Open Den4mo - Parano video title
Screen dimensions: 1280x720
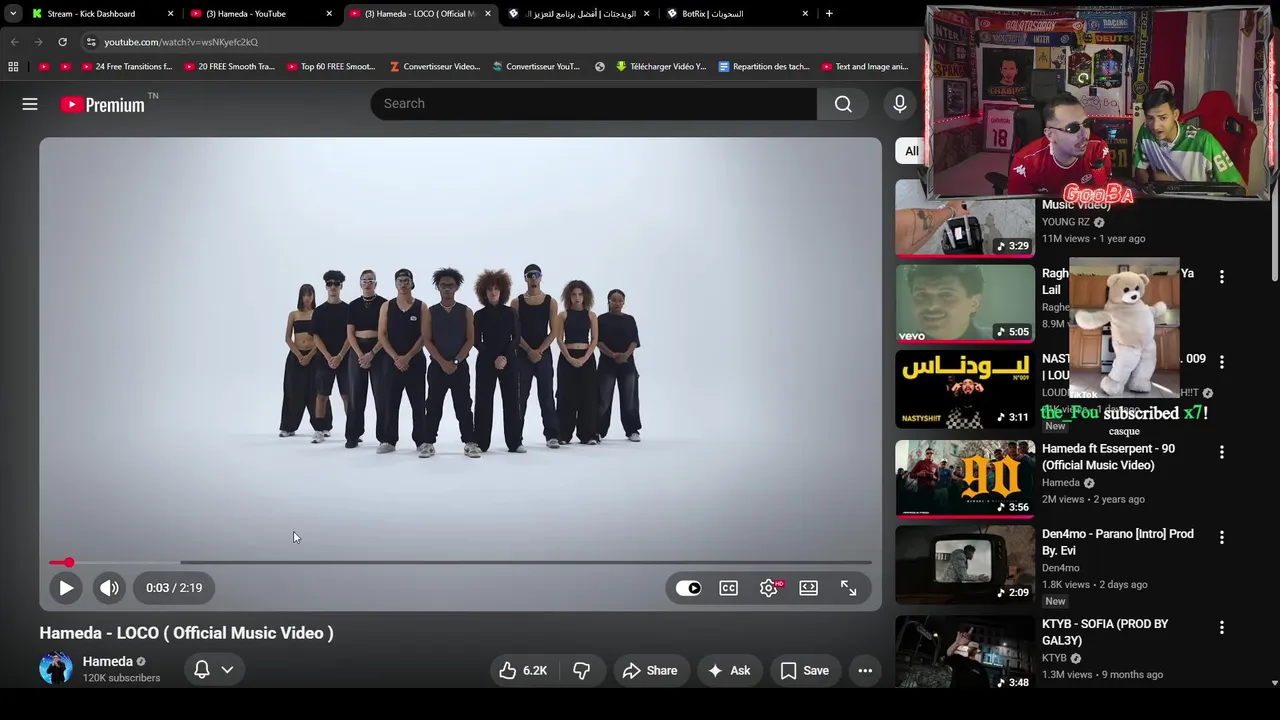tap(1117, 542)
